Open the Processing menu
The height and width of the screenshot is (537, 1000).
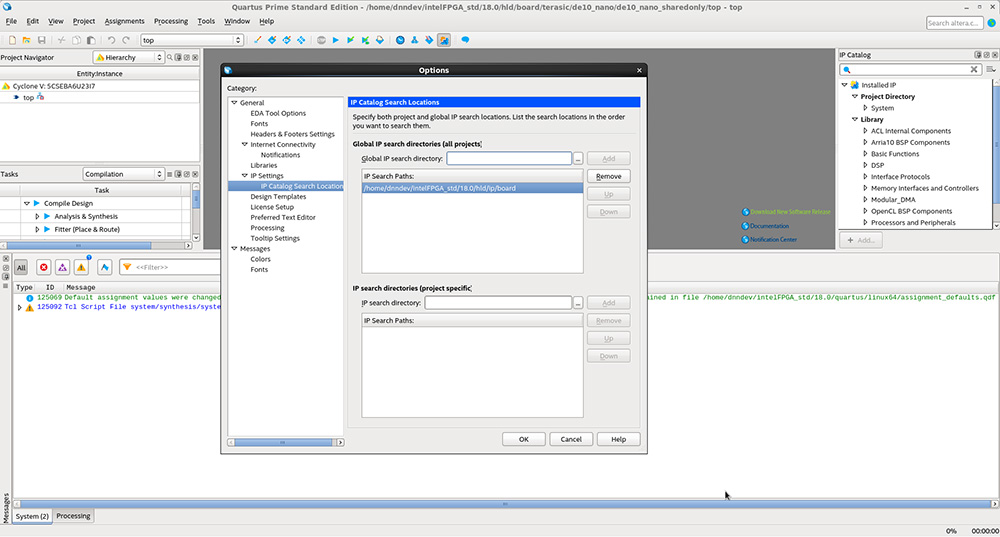(171, 21)
